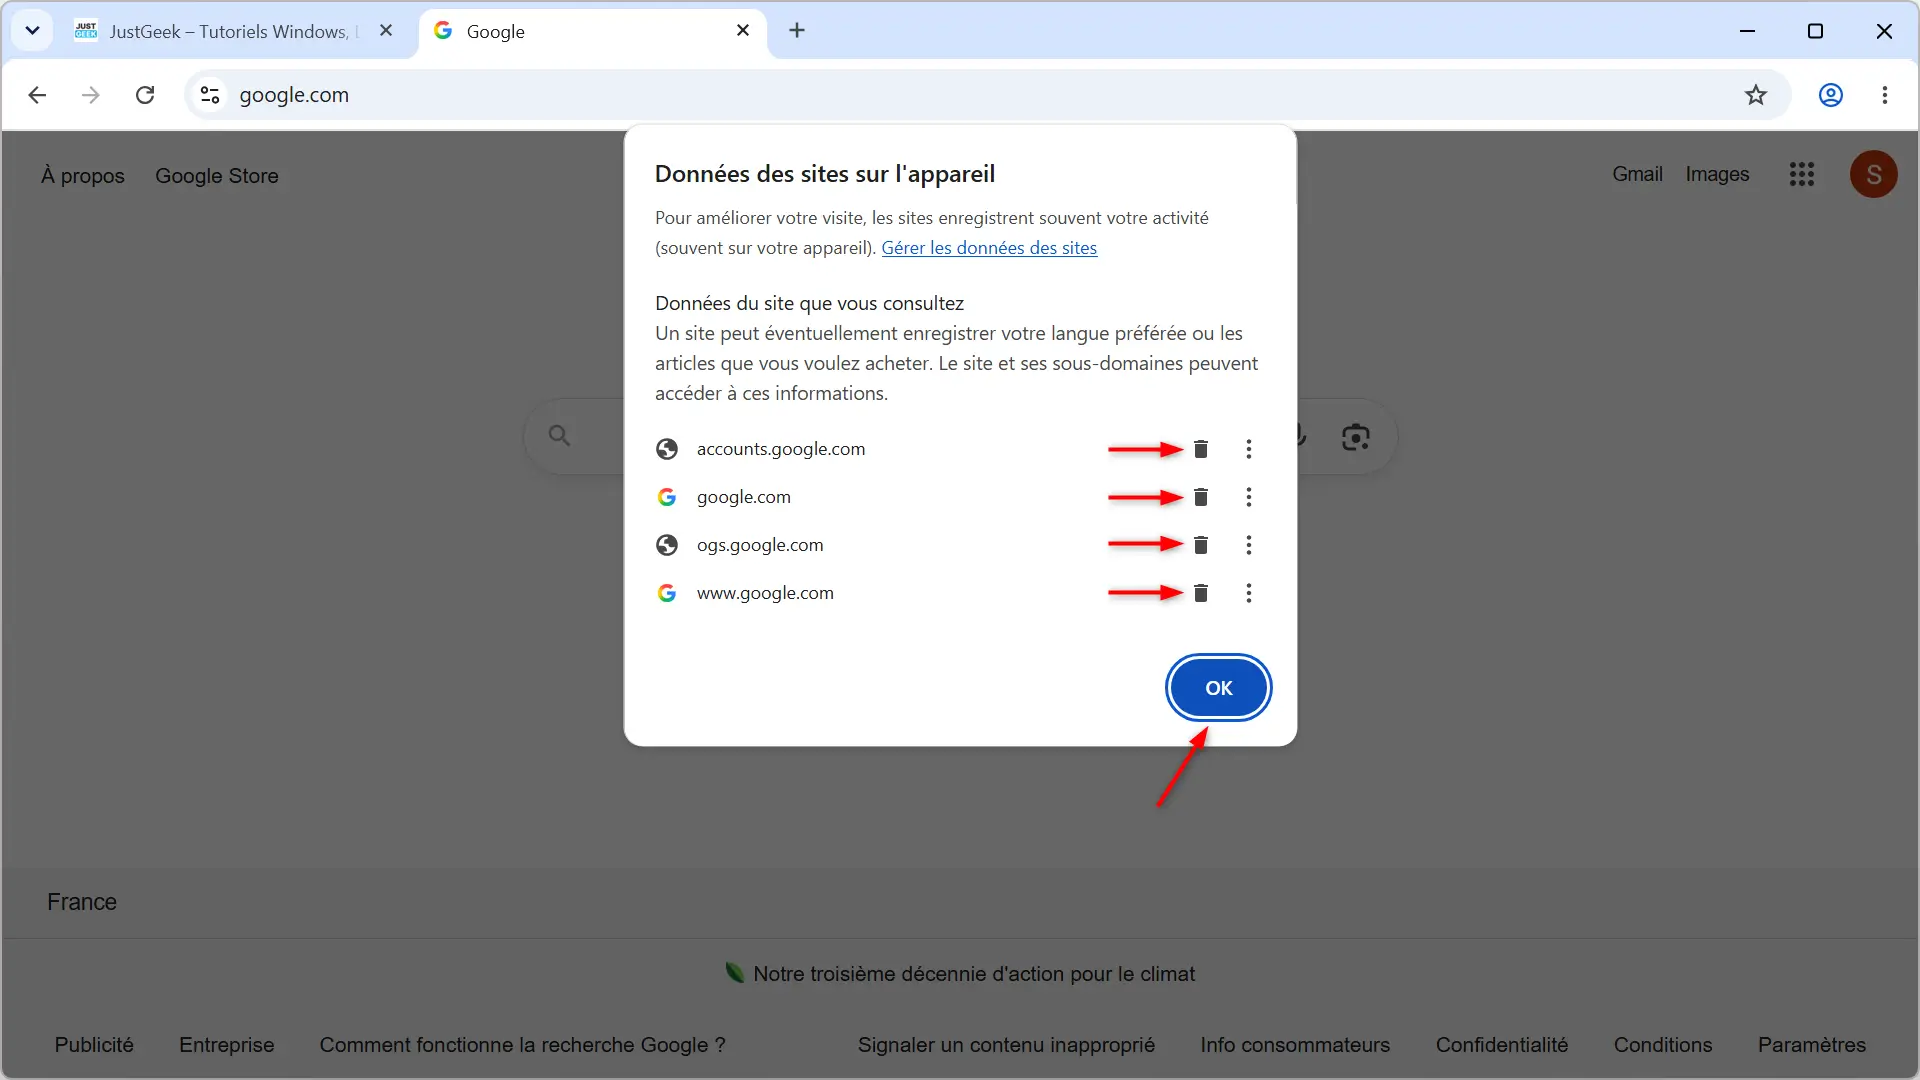The height and width of the screenshot is (1080, 1920).
Task: Start search by image with the camera icon
Action: click(x=1355, y=437)
